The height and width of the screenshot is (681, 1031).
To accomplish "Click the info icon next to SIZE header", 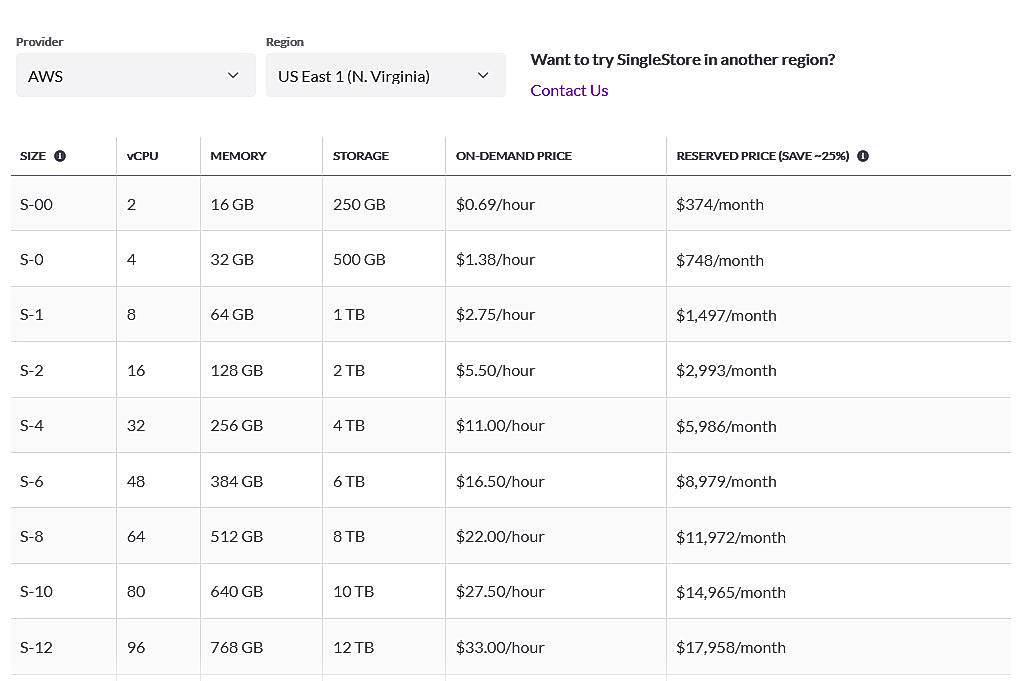I will pyautogui.click(x=60, y=156).
